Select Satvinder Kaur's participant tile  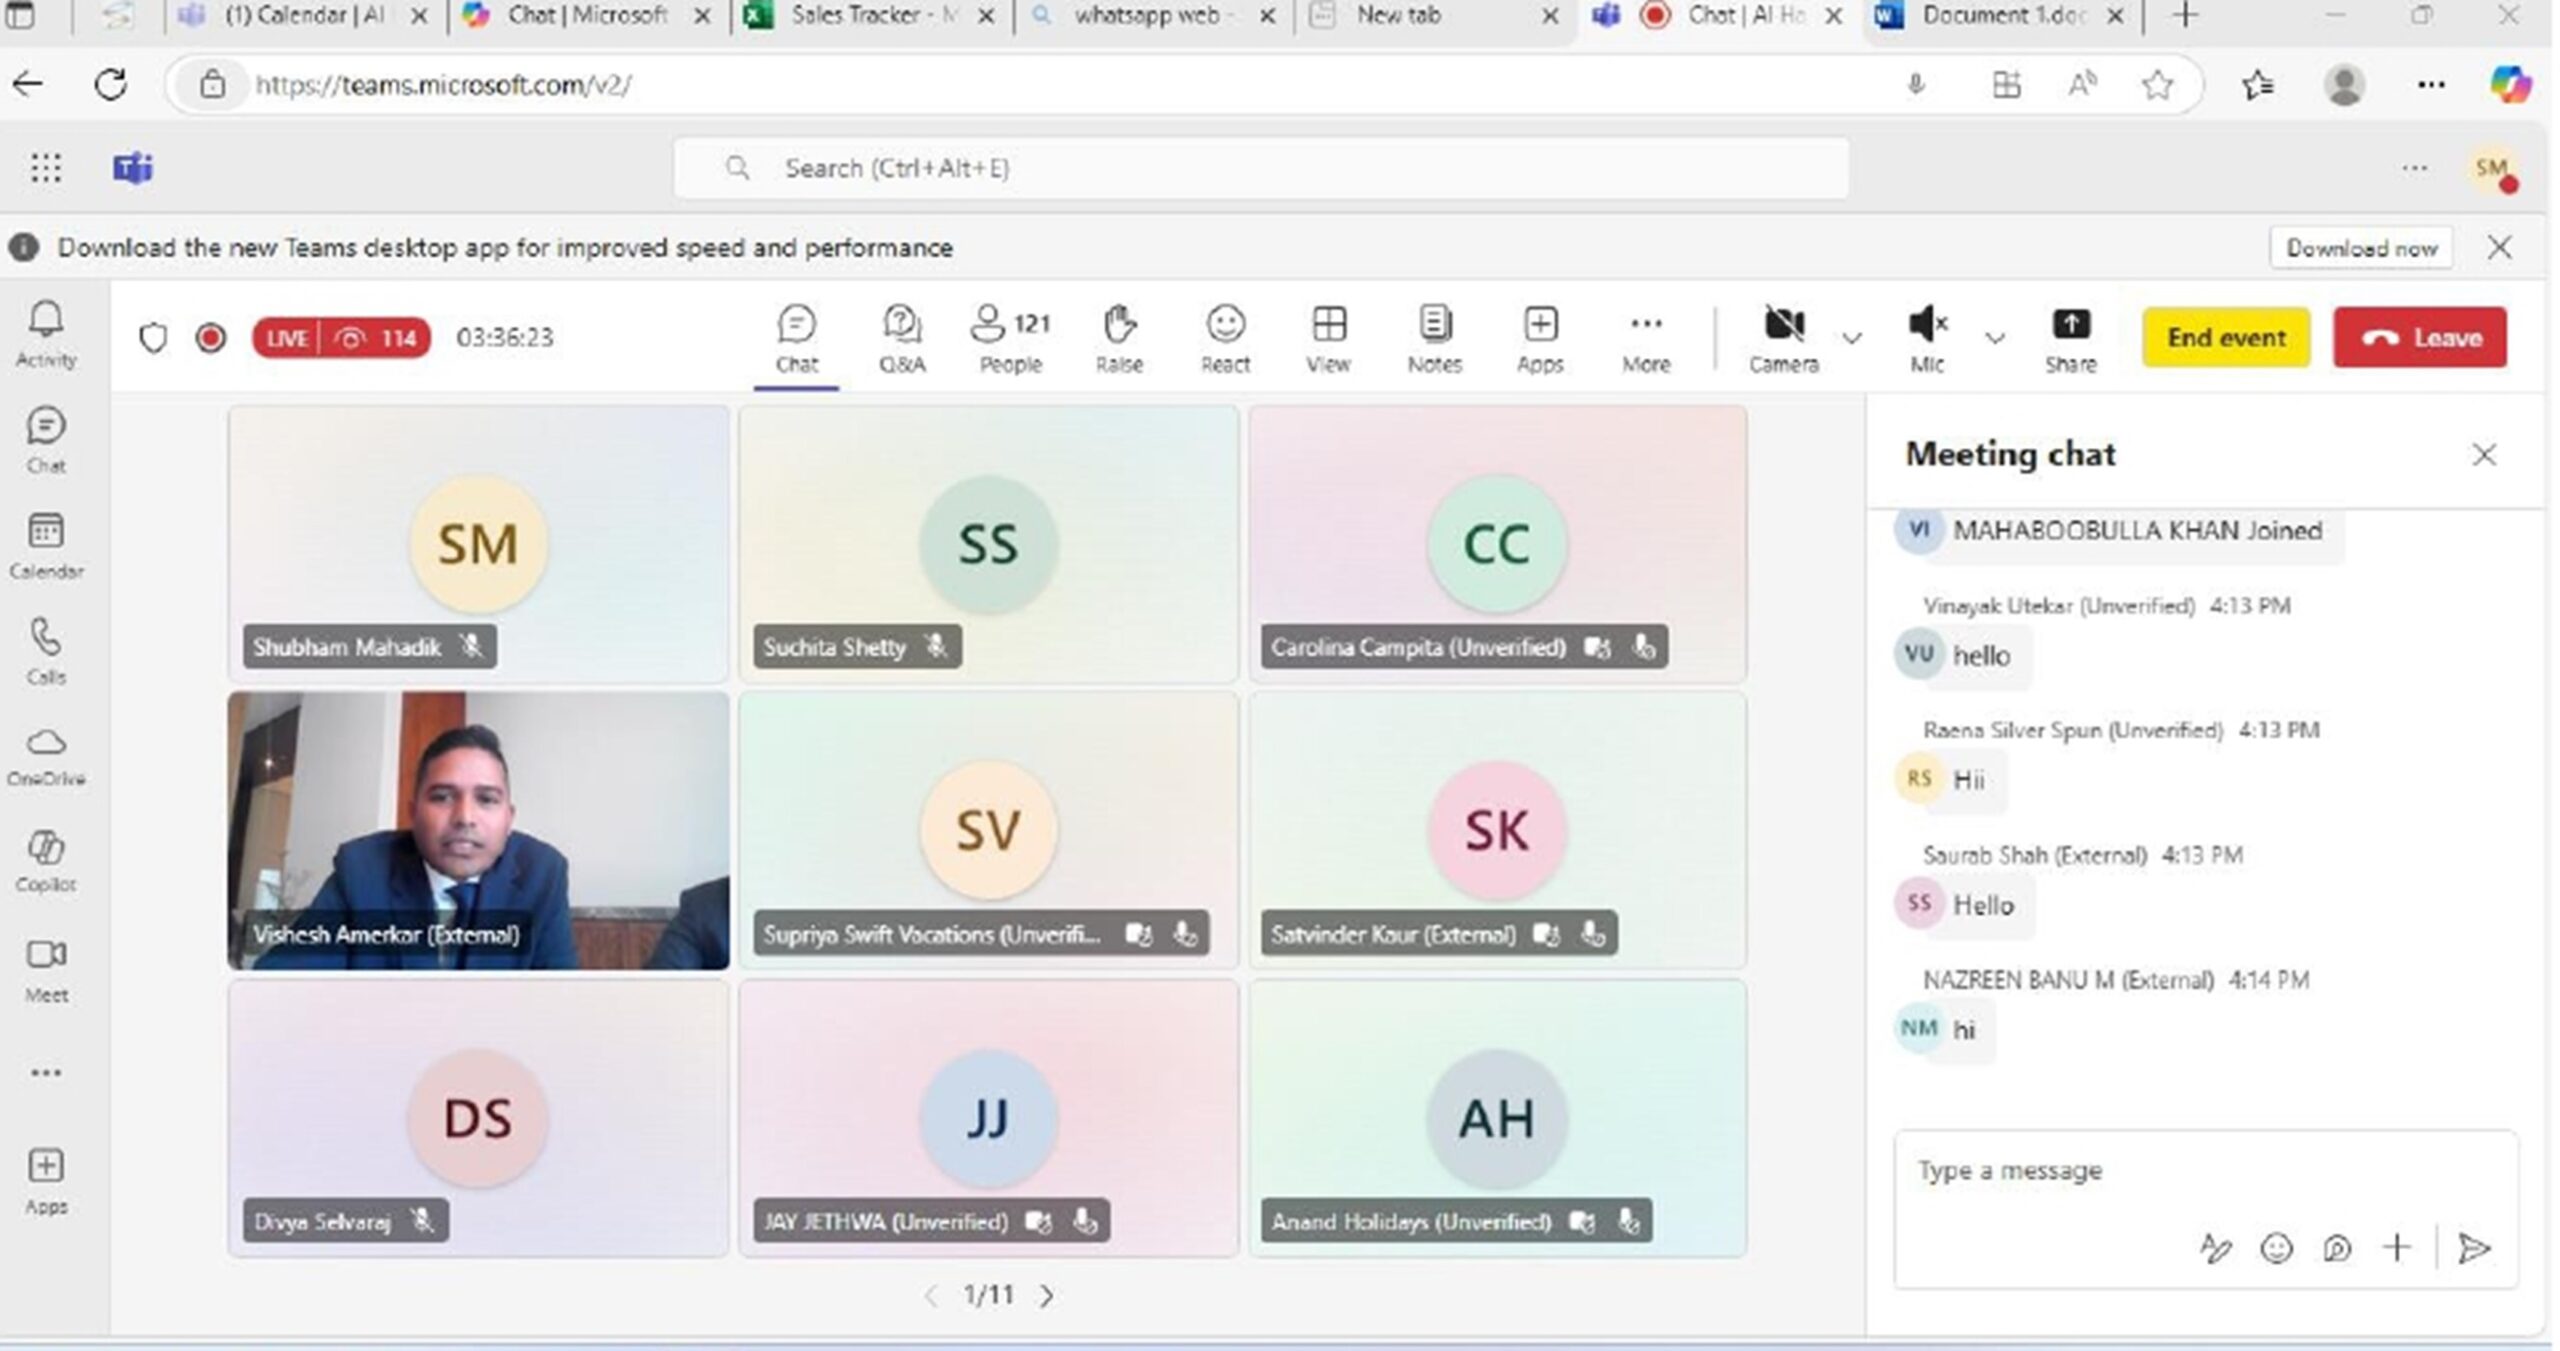pyautogui.click(x=1497, y=831)
